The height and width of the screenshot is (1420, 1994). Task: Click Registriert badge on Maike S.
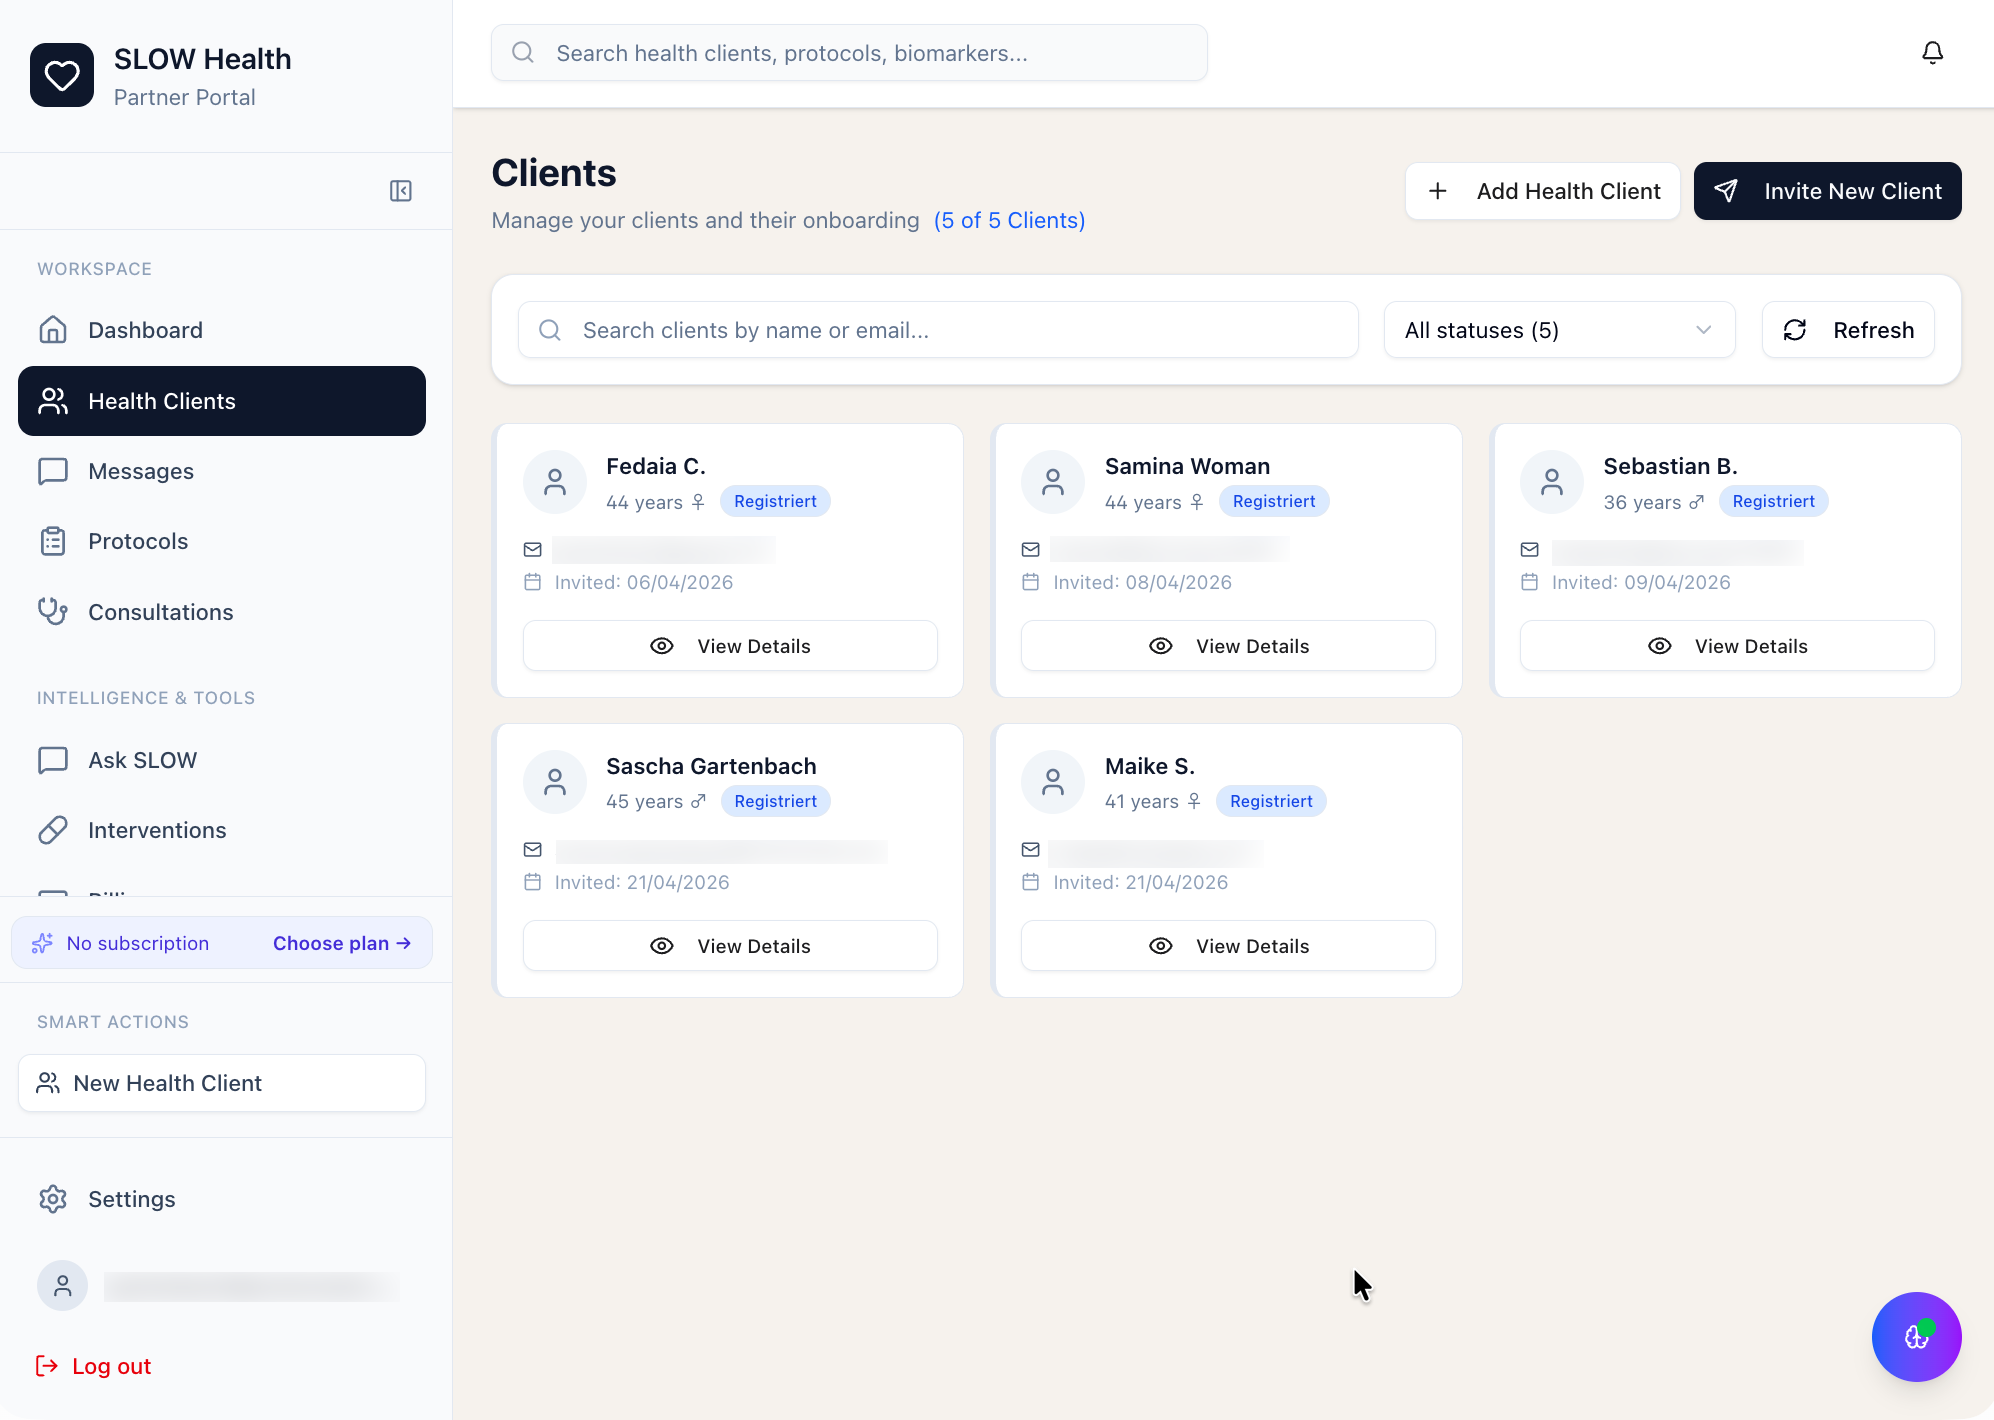[1271, 801]
